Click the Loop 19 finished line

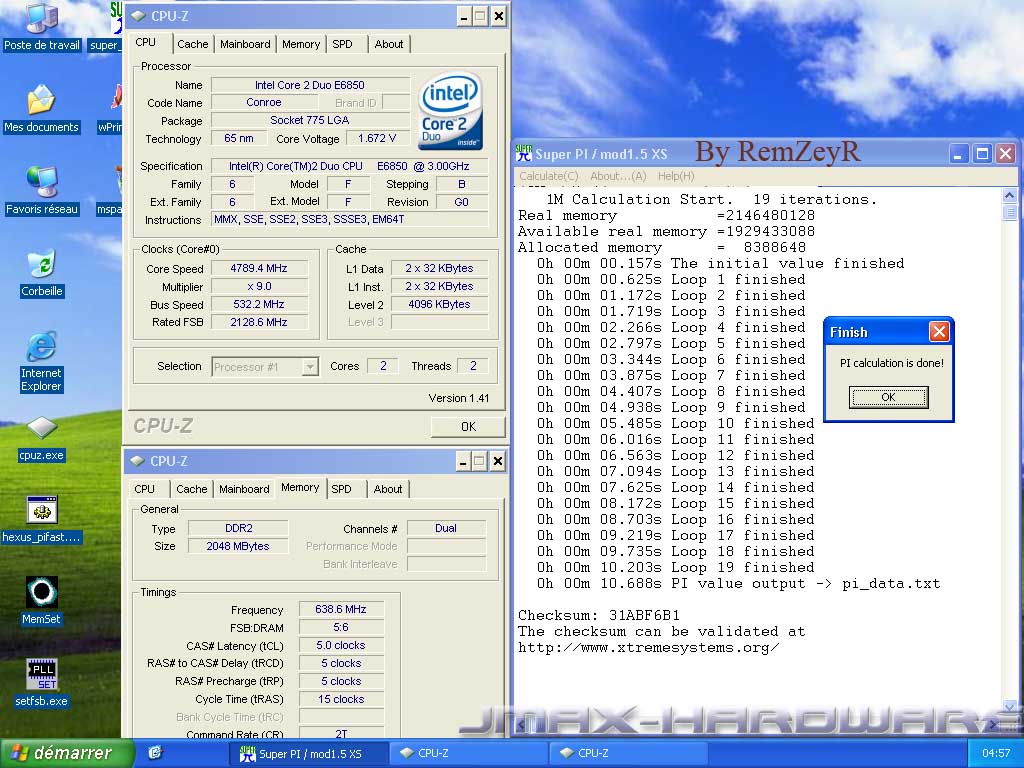pos(676,568)
